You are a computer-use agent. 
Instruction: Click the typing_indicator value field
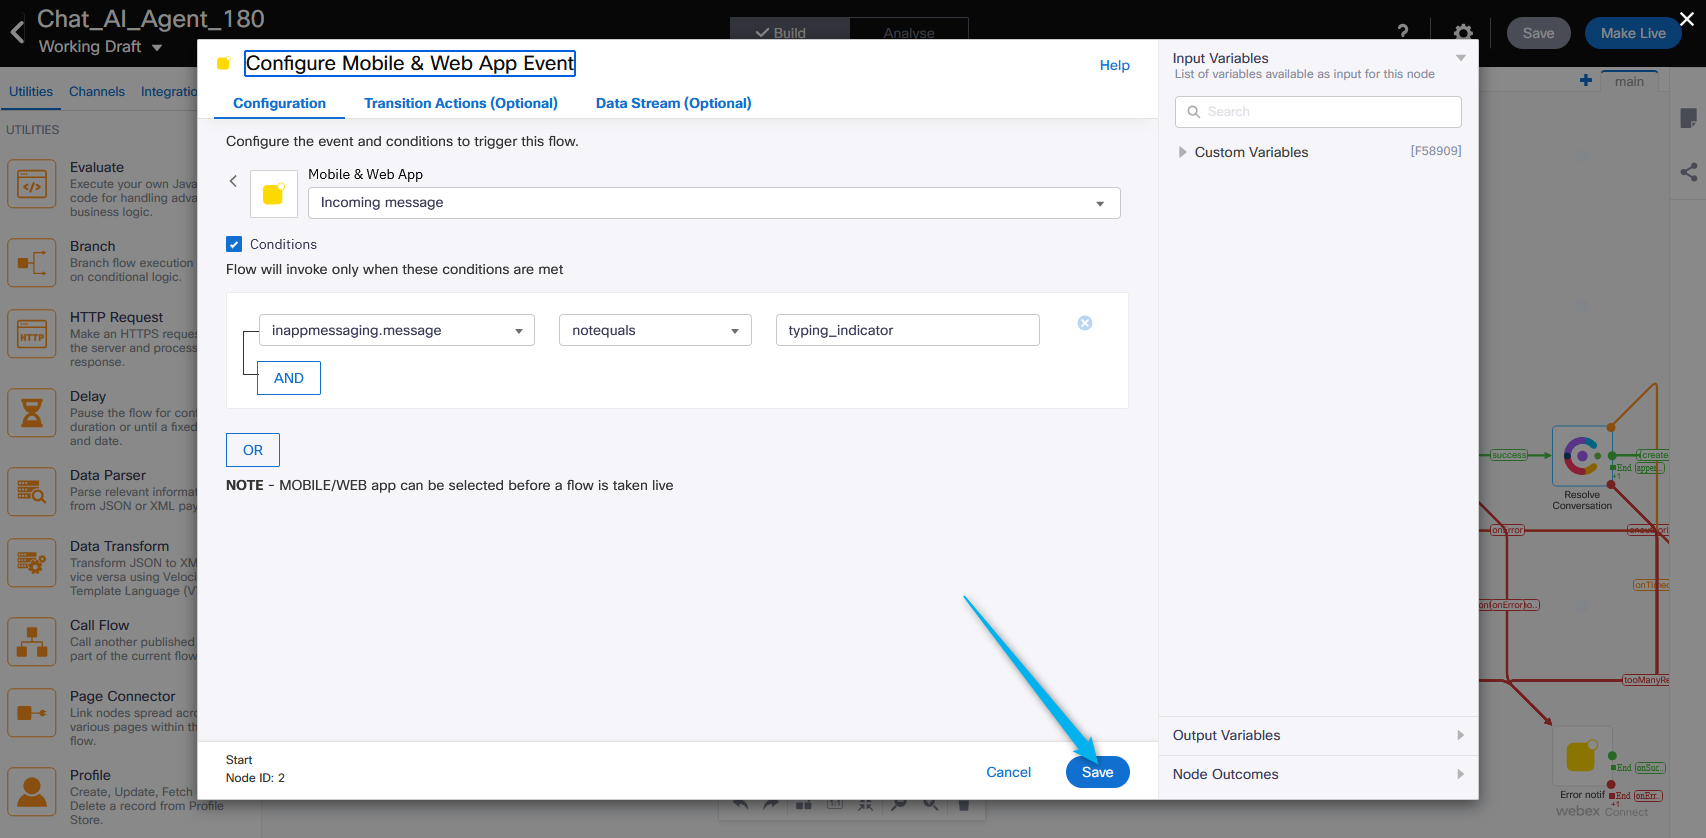coord(906,331)
